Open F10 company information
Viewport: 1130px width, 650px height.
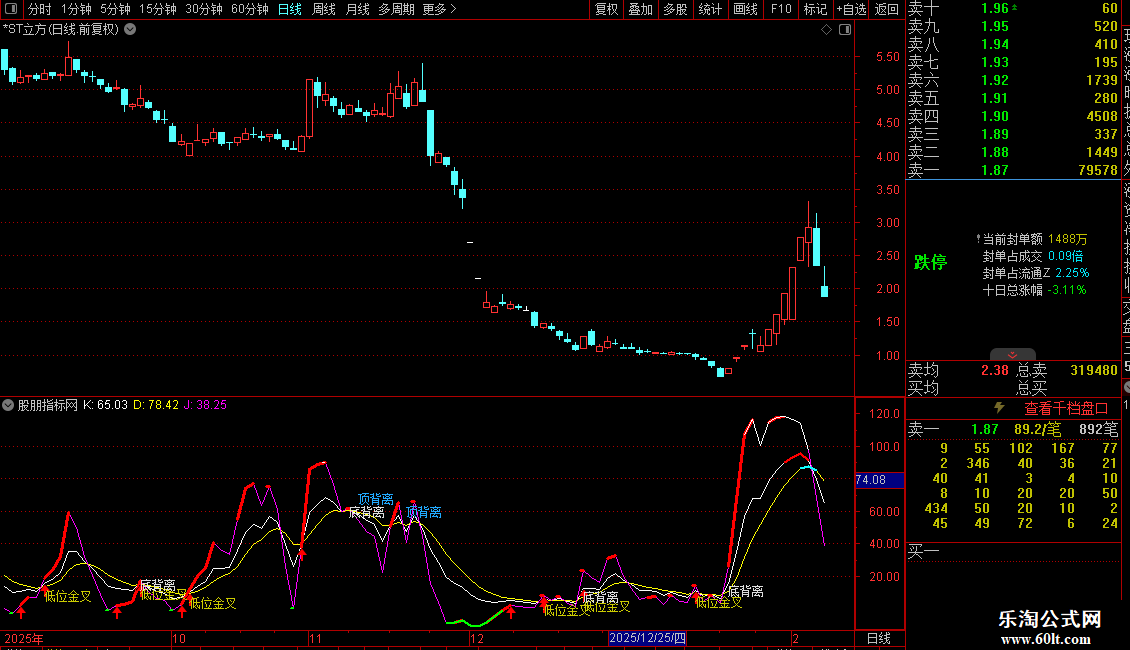coord(780,9)
